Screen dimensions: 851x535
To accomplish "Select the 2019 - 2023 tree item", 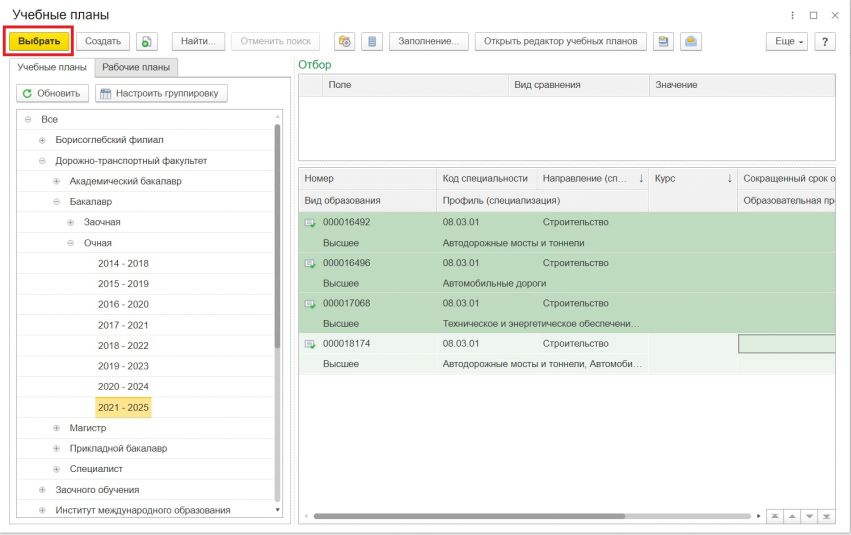I will point(123,366).
